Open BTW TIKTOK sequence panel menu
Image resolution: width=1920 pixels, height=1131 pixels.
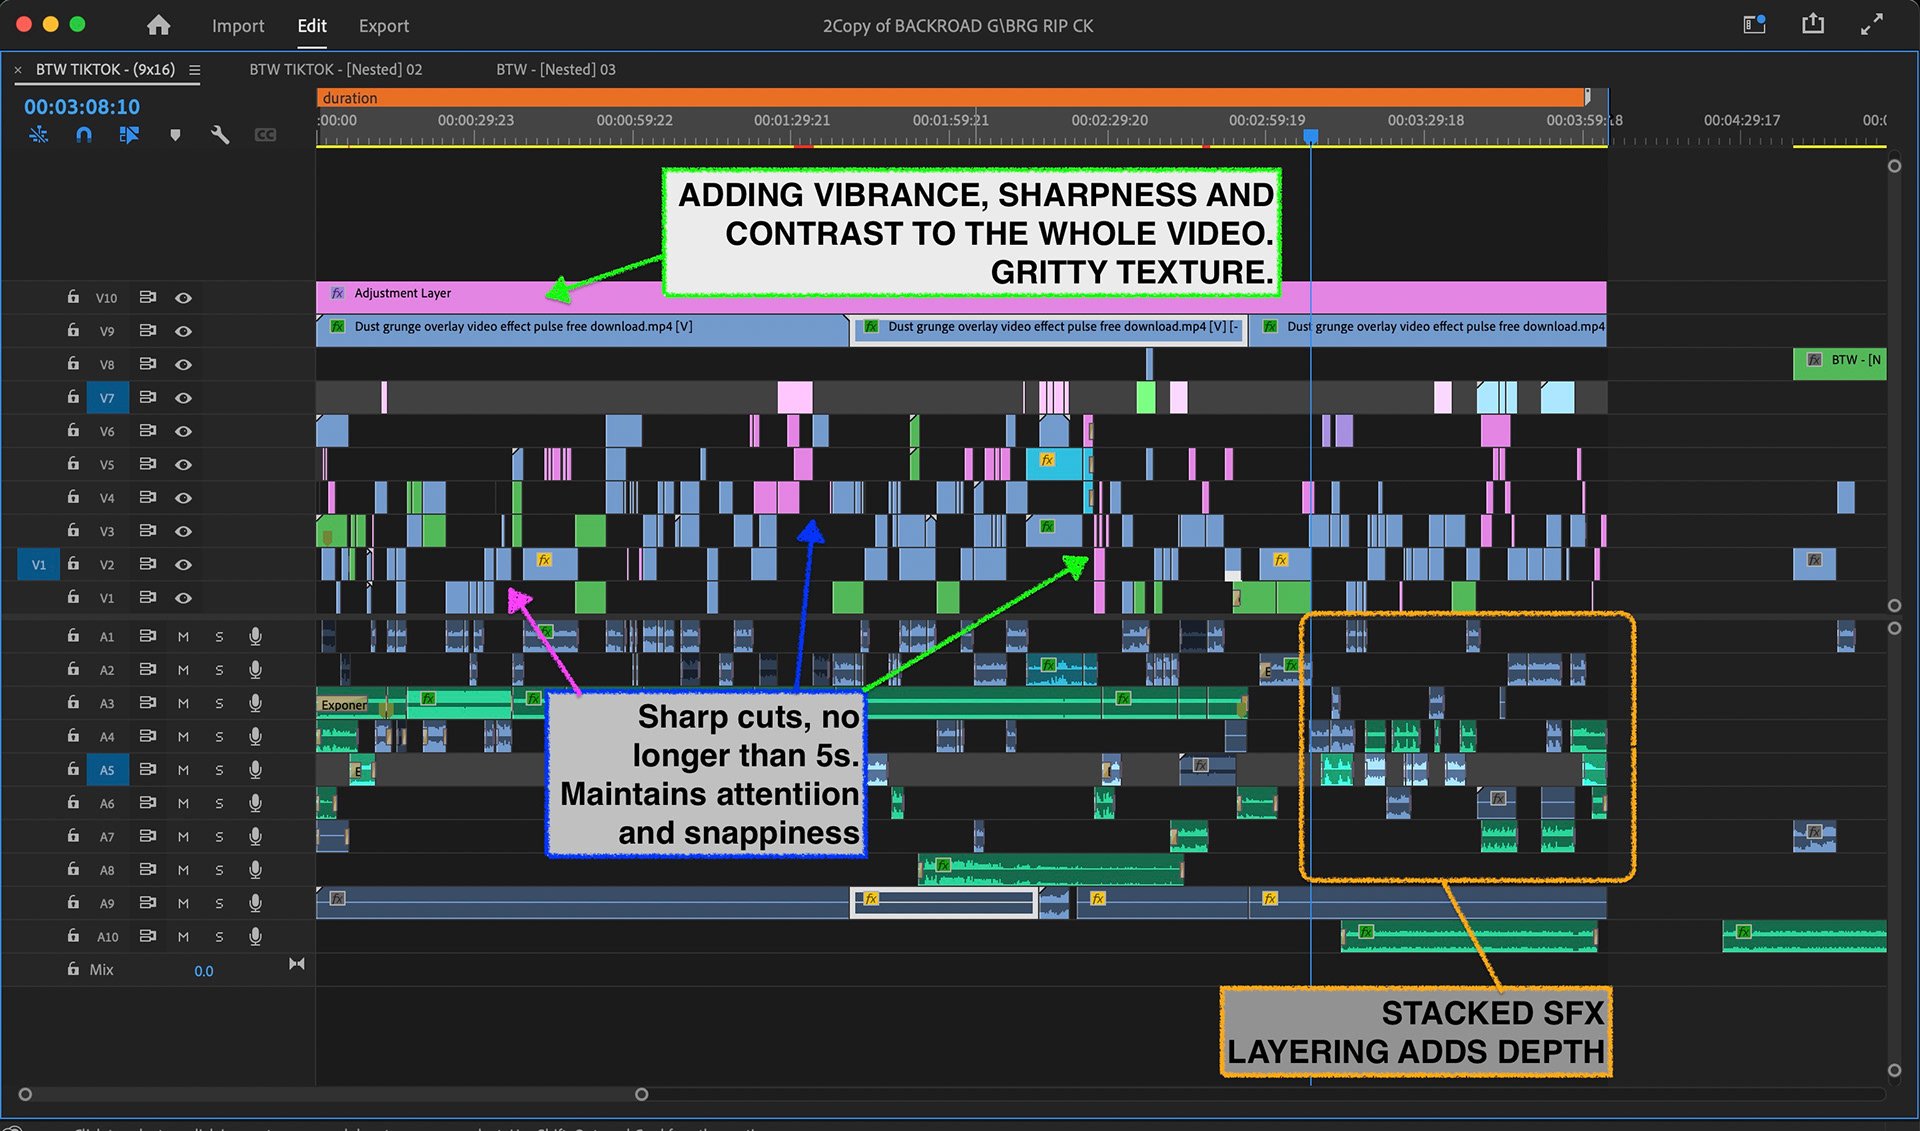click(195, 70)
